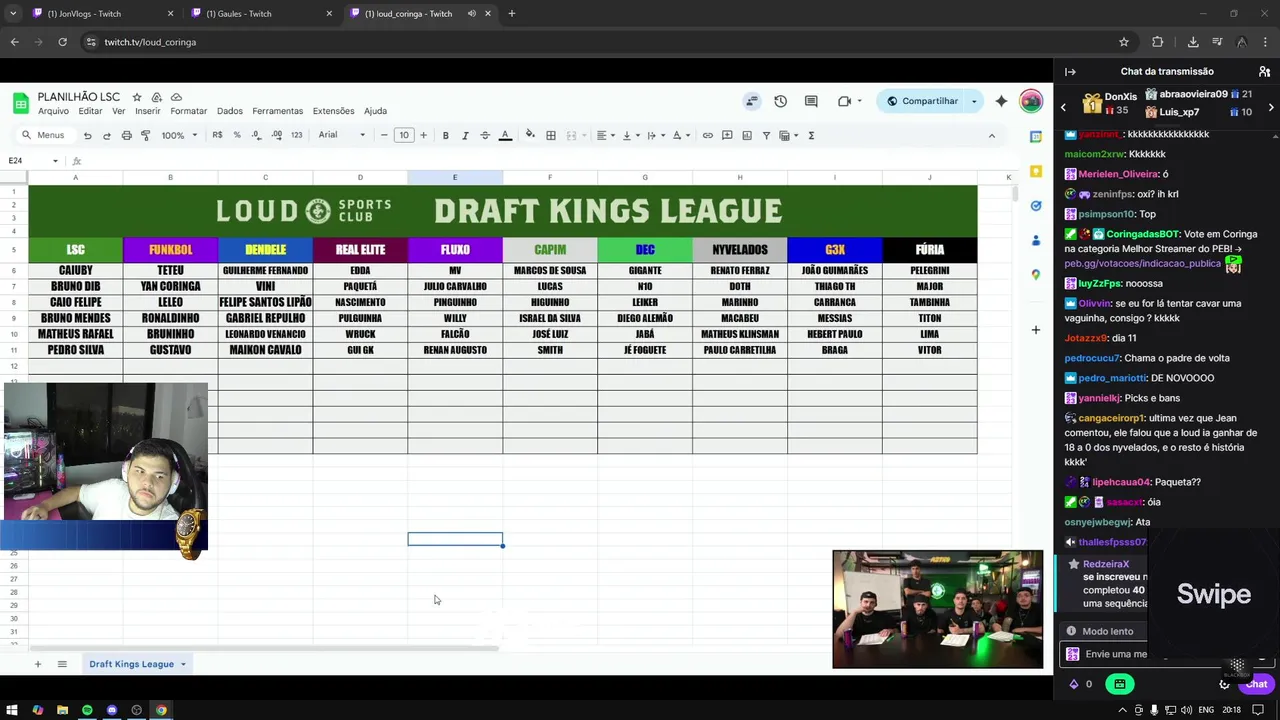Open the comments history icon
1280x720 pixels.
tap(811, 101)
